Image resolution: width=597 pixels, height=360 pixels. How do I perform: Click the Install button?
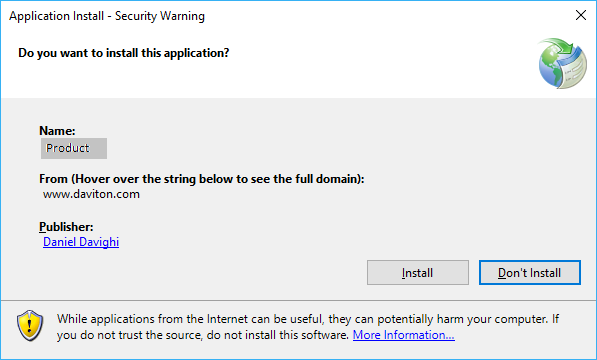tap(418, 272)
